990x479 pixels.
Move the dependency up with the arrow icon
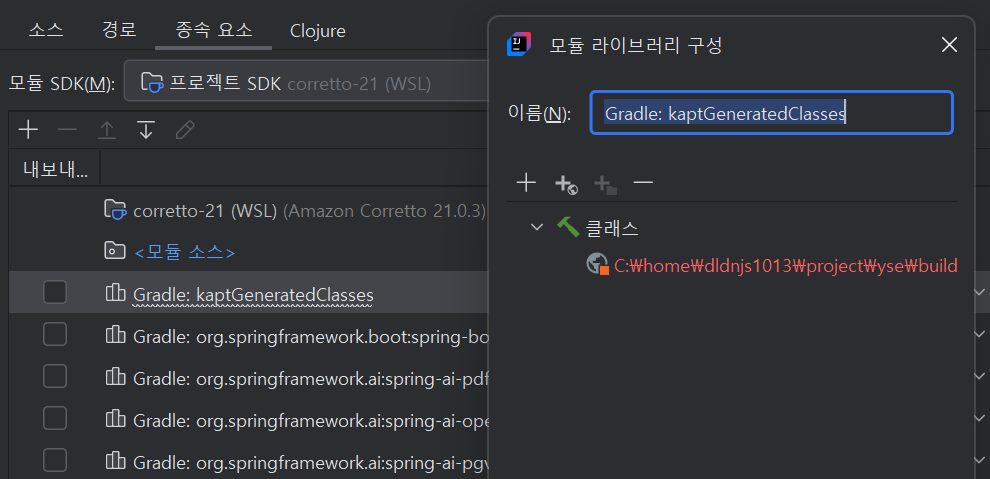tap(107, 131)
